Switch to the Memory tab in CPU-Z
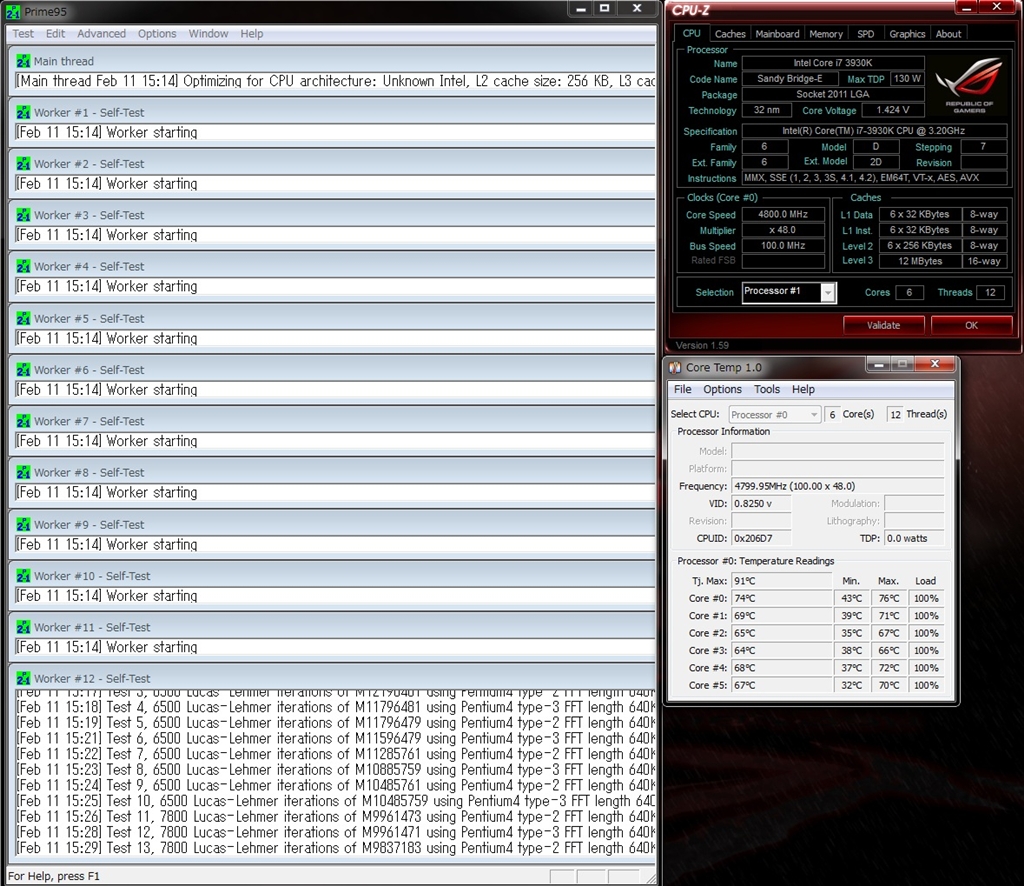The height and width of the screenshot is (886, 1024). (x=826, y=34)
